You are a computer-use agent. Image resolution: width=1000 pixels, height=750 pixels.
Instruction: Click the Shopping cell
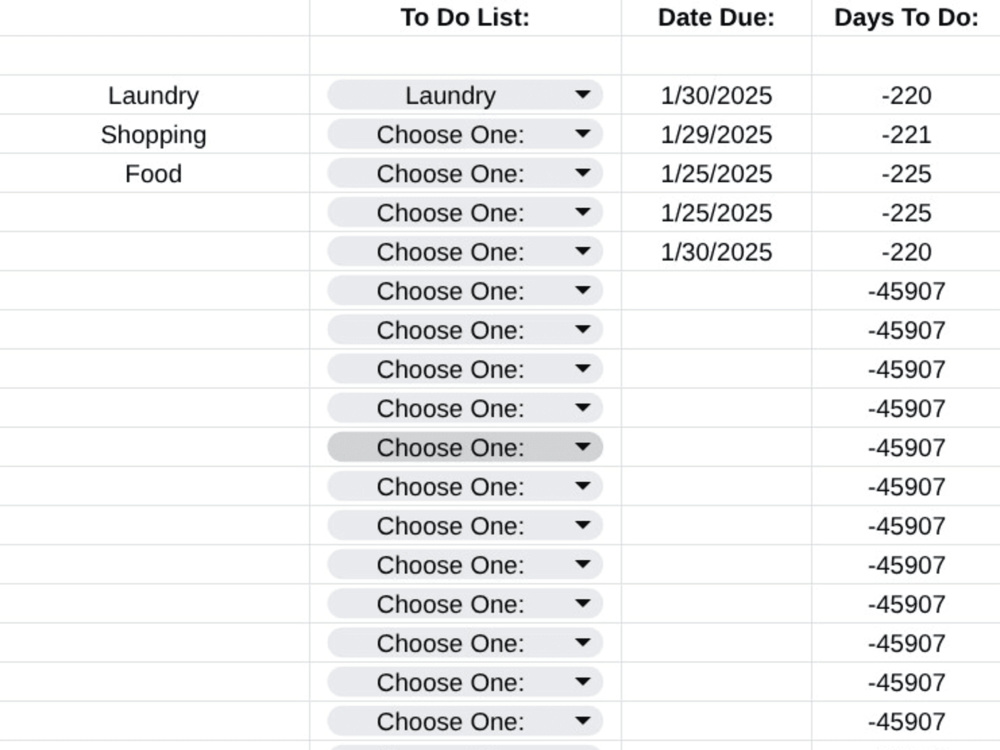point(154,135)
